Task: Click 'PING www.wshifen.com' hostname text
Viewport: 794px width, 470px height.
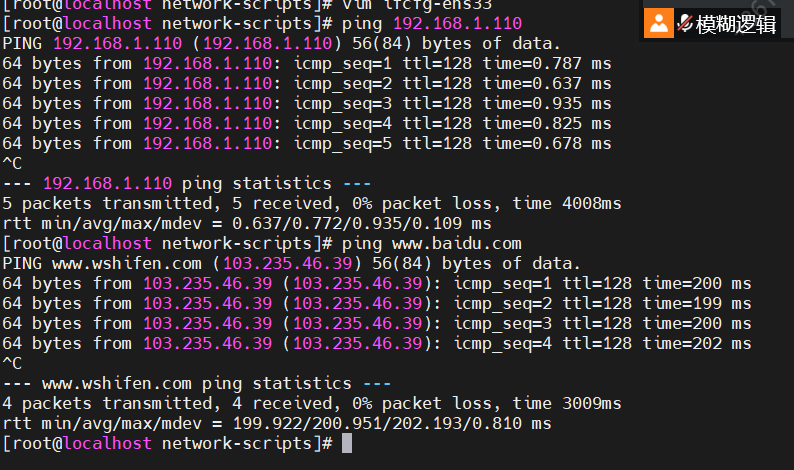Action: click(x=102, y=263)
